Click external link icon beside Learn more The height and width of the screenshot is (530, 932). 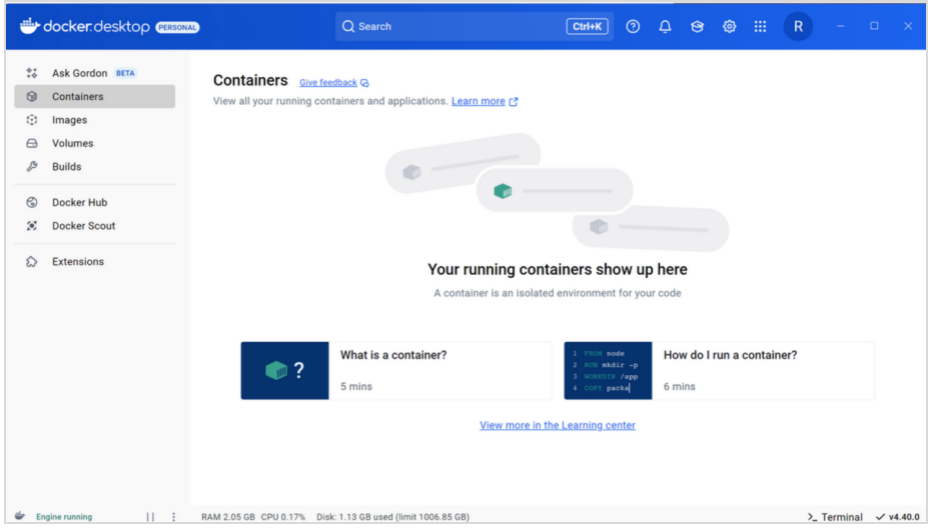(x=514, y=102)
